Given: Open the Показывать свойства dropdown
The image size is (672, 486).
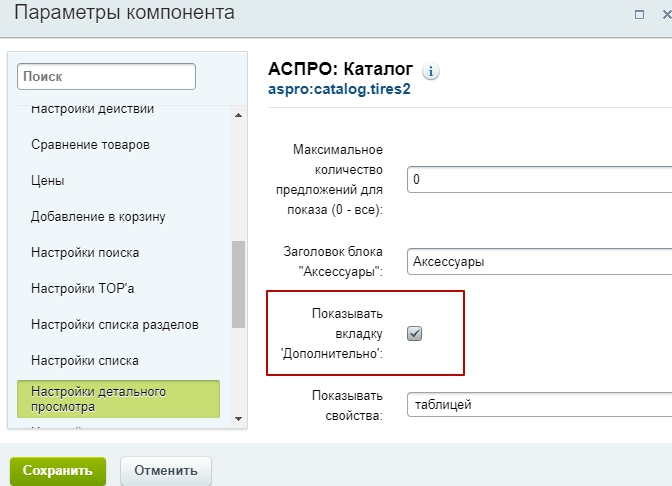Looking at the screenshot, I should (x=540, y=405).
